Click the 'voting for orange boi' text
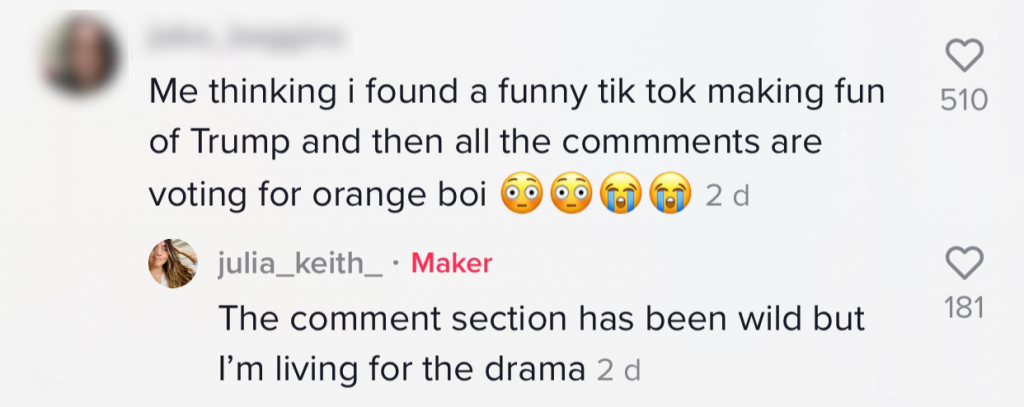 pyautogui.click(x=322, y=196)
